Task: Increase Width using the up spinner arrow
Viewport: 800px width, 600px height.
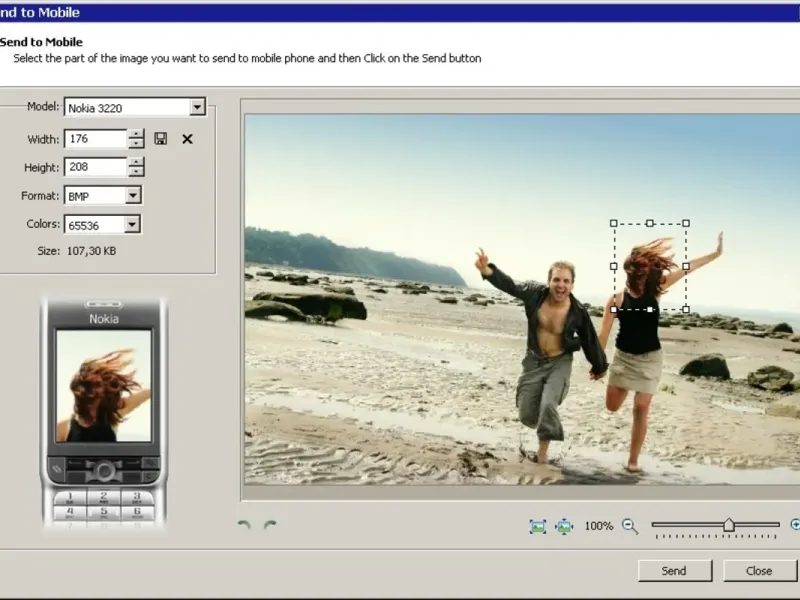Action: [136, 134]
